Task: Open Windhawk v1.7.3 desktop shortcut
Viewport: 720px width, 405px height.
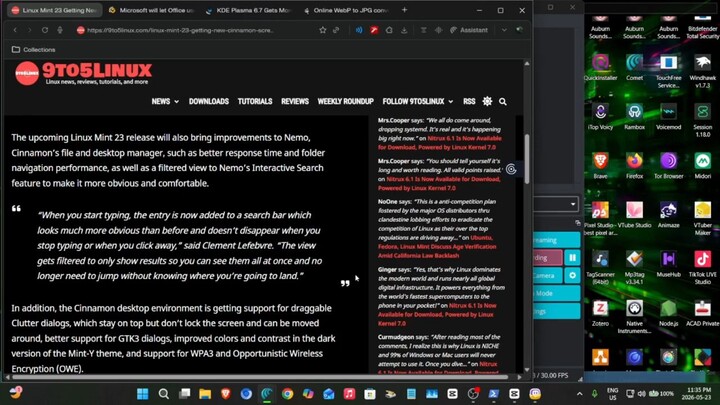Action: coord(703,71)
